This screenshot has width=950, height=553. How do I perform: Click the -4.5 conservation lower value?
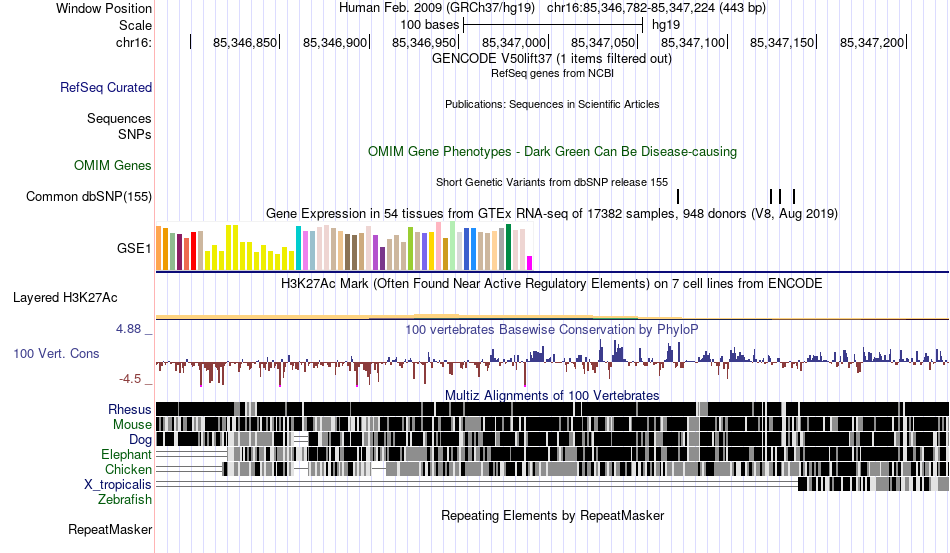pyautogui.click(x=130, y=379)
